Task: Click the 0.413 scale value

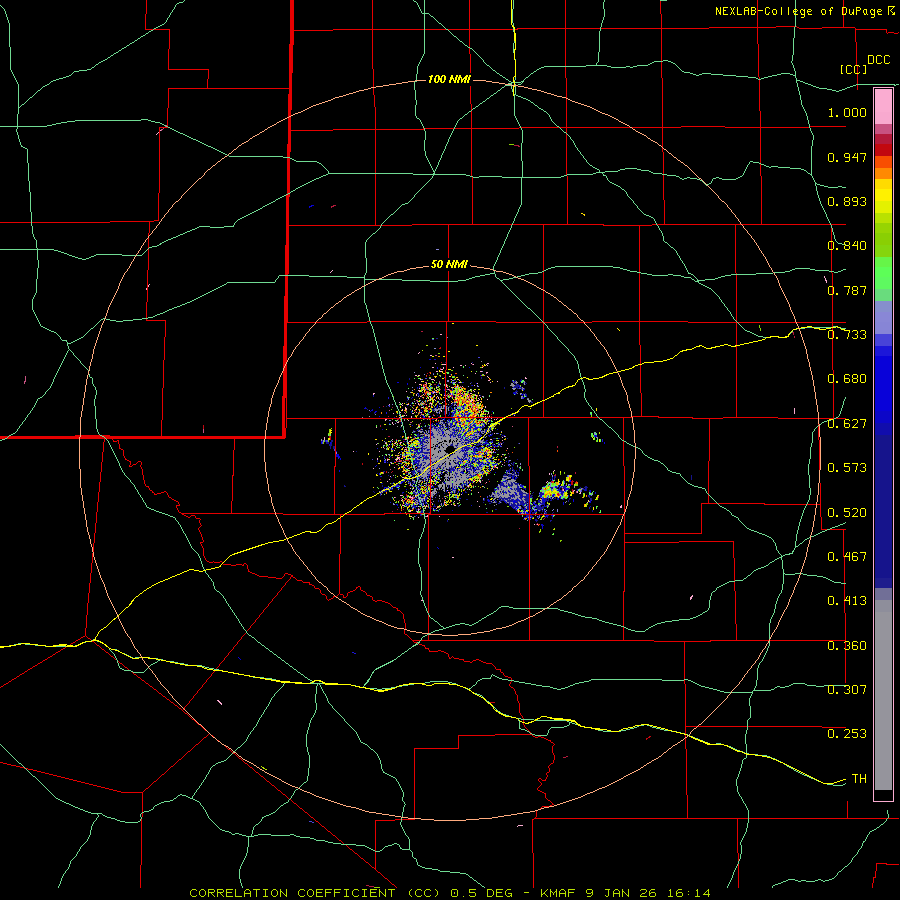Action: (x=847, y=601)
